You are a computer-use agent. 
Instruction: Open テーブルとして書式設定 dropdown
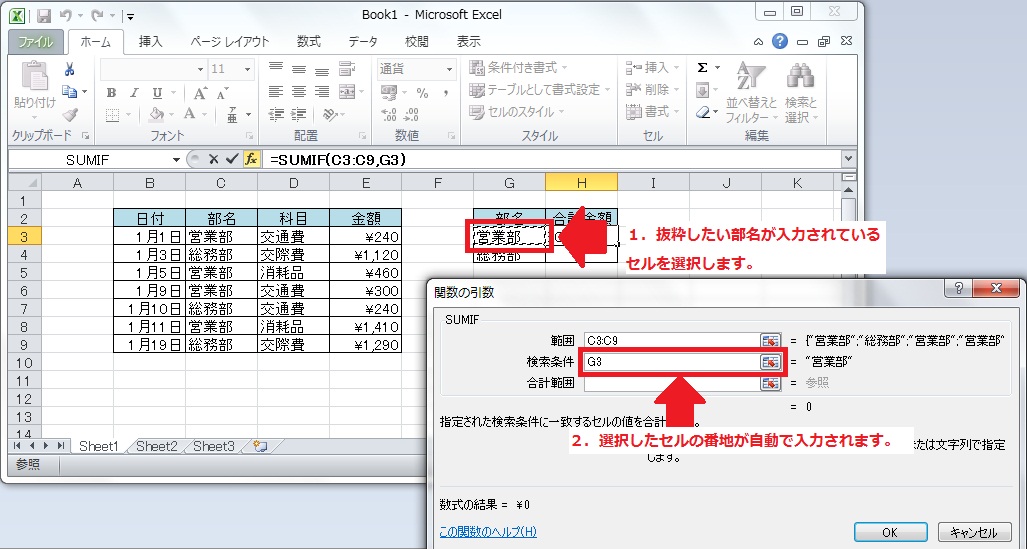540,90
